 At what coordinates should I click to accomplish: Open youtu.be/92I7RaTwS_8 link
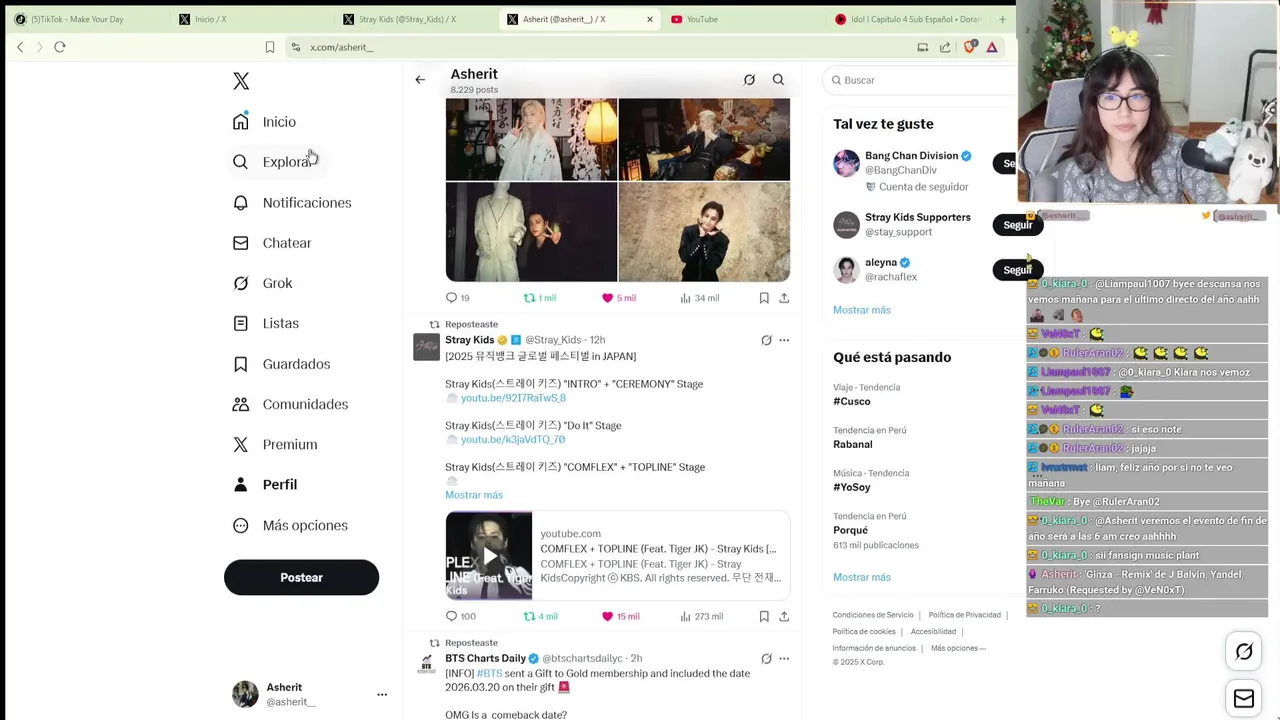tap(513, 398)
